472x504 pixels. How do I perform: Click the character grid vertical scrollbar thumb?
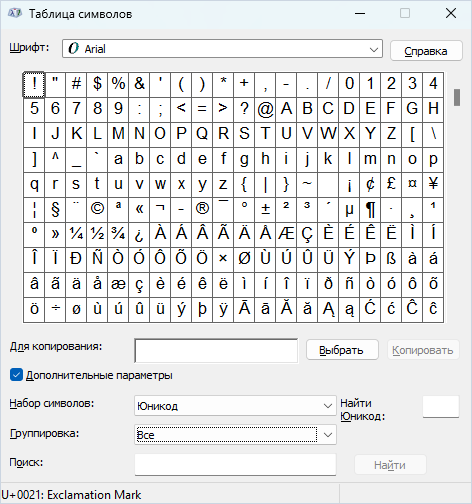point(457,97)
